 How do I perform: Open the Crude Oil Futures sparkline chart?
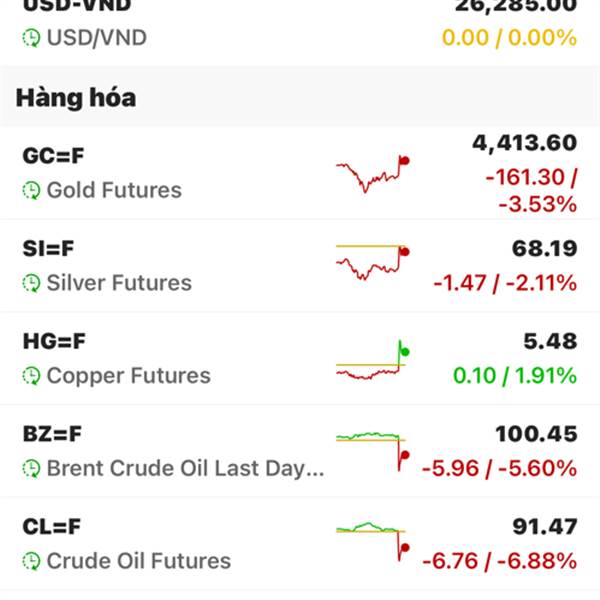pos(372,537)
